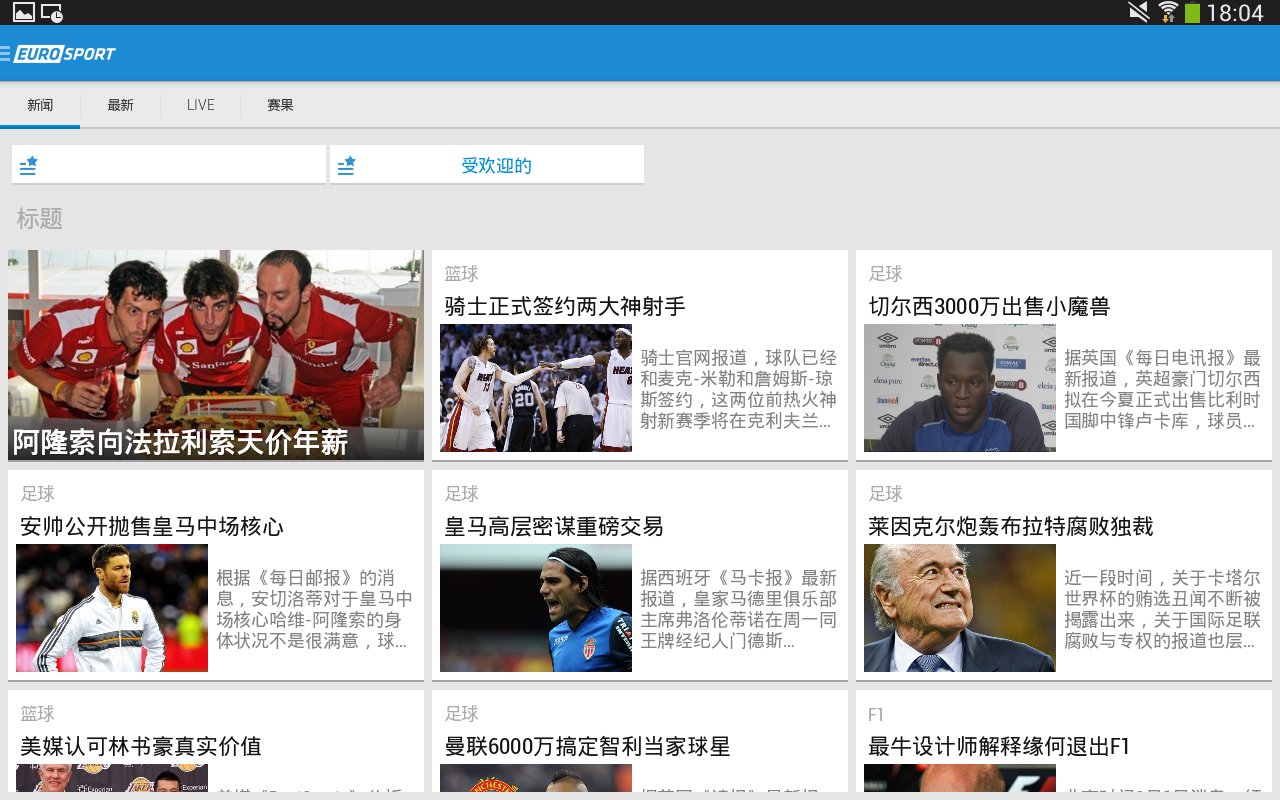Tap the Eurosport logo
The height and width of the screenshot is (800, 1280).
(x=65, y=53)
